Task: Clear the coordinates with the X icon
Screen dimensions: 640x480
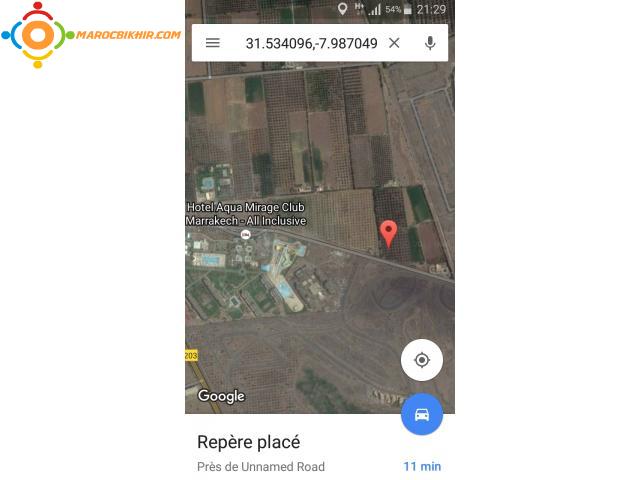Action: (394, 43)
